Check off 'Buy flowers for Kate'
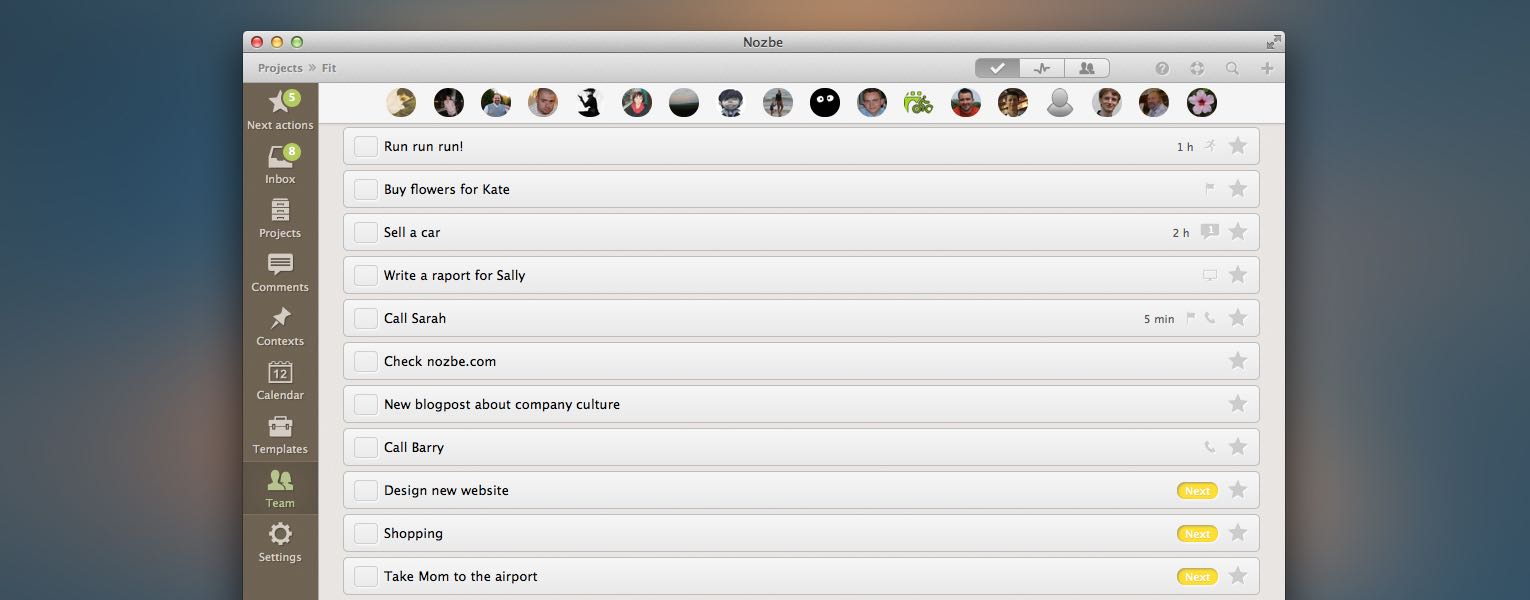 point(366,189)
